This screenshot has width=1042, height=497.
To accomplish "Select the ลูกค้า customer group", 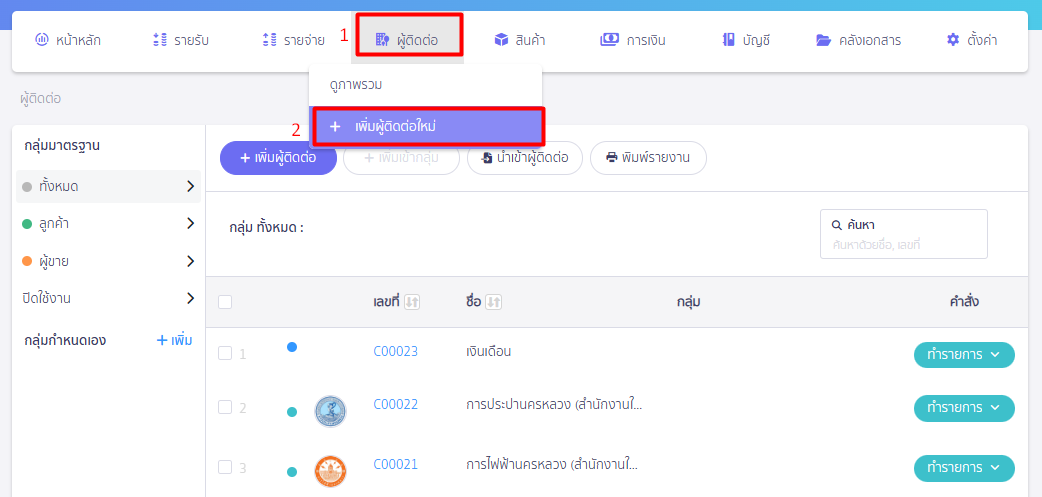I will 108,224.
